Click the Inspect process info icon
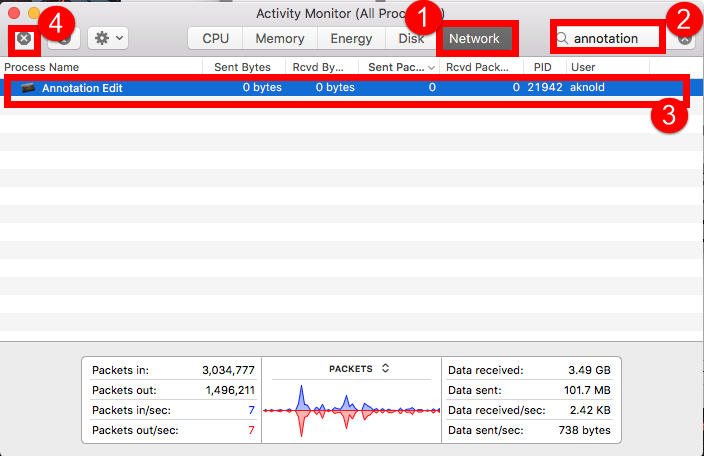 [x=65, y=38]
